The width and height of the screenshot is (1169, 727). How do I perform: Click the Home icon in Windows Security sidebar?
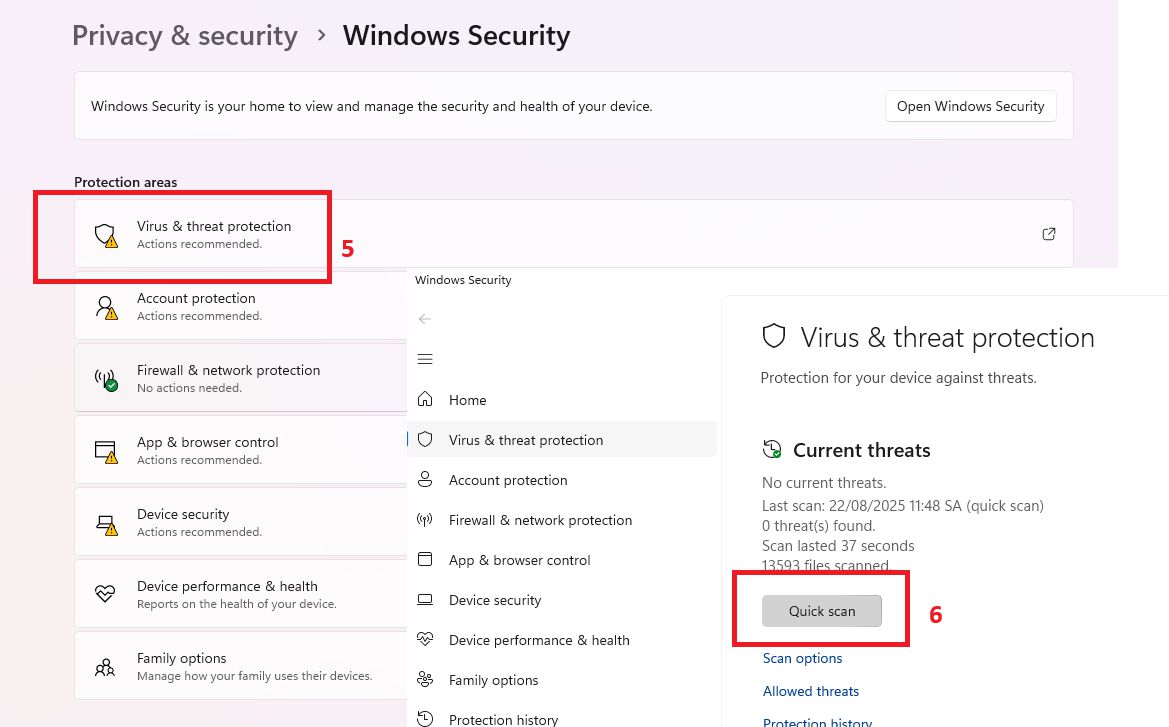[425, 399]
